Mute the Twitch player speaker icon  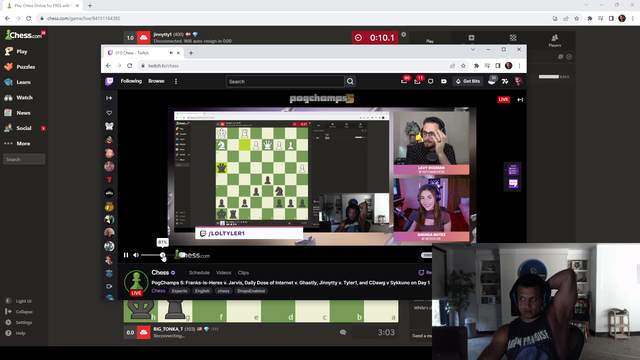coord(136,255)
